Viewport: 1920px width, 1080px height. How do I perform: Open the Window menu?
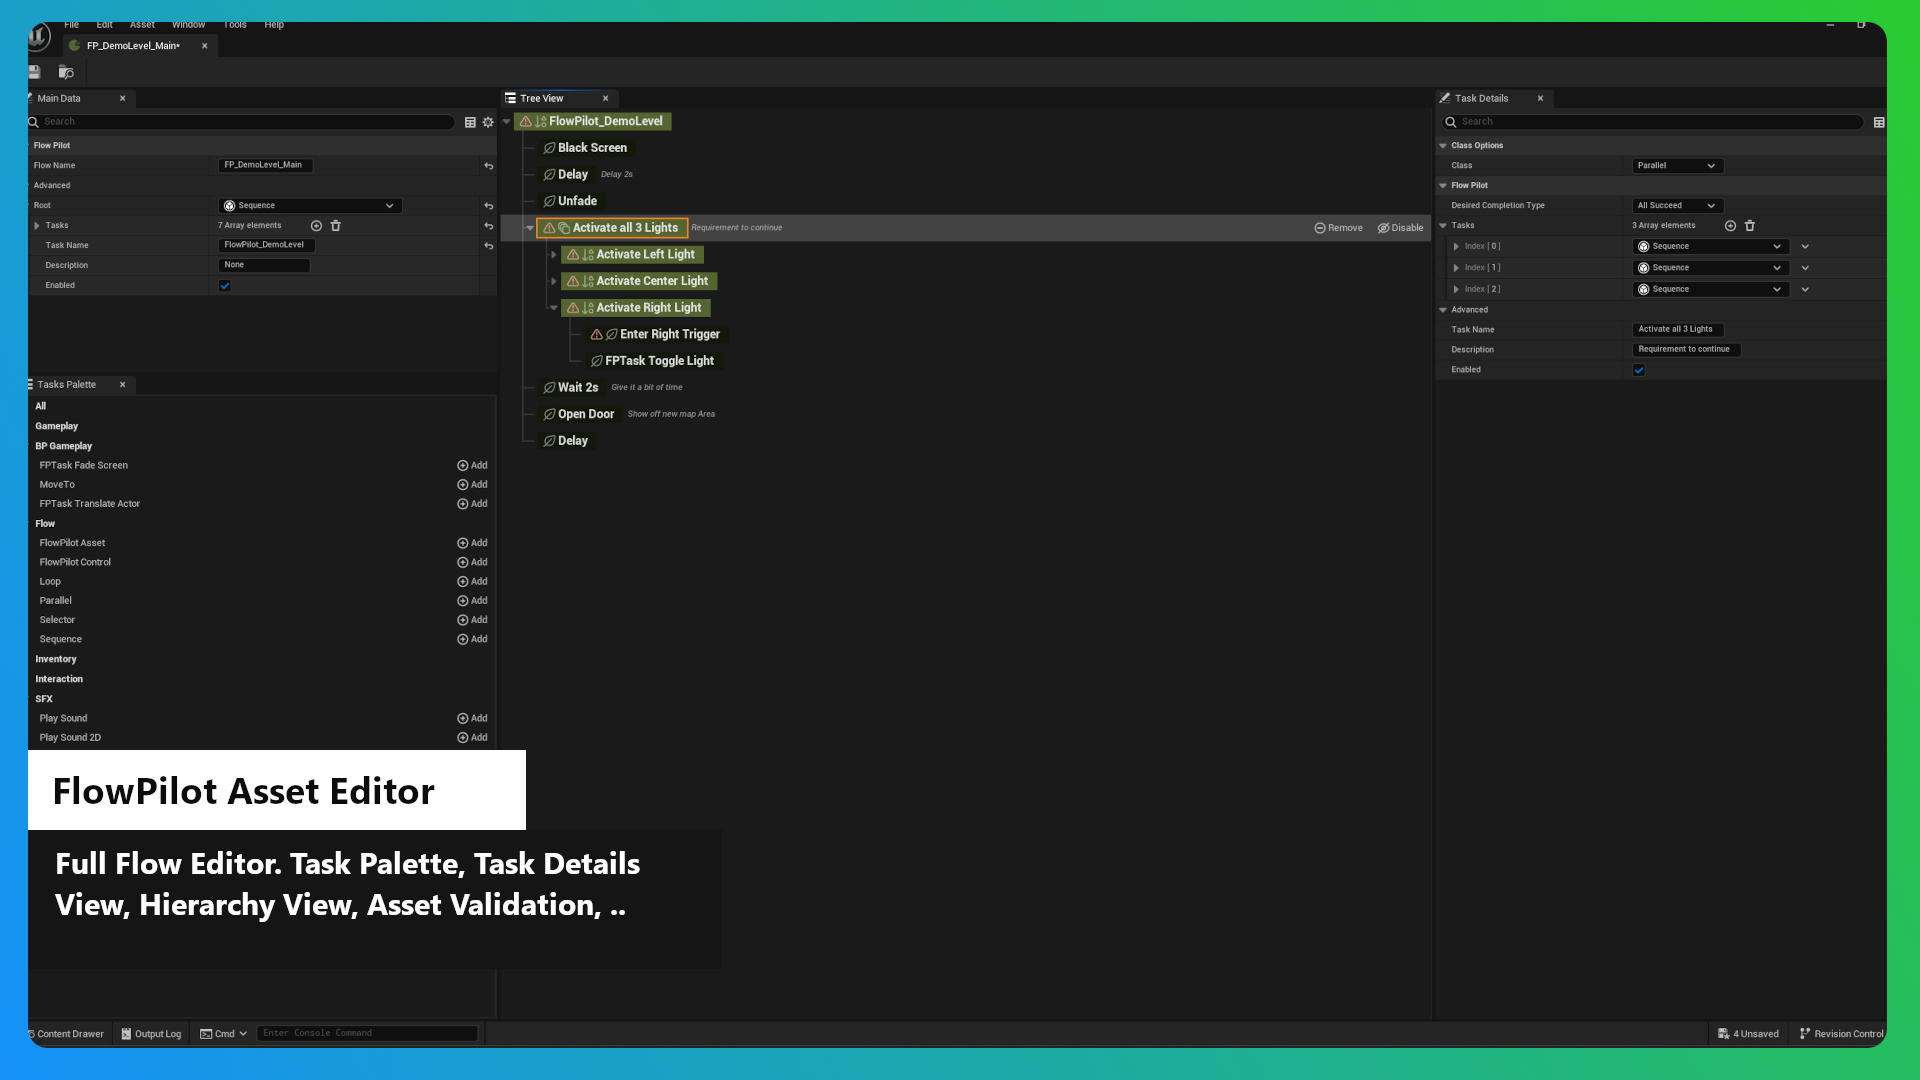(188, 25)
